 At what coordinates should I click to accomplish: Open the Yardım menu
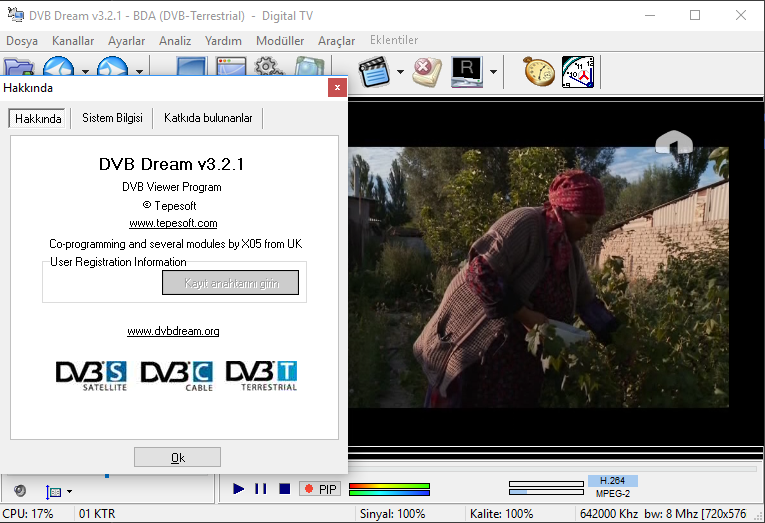(223, 41)
